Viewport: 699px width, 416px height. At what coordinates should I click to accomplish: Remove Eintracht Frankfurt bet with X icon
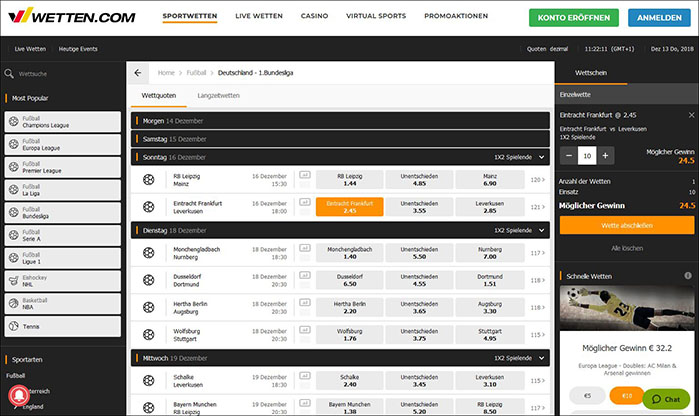tap(691, 115)
